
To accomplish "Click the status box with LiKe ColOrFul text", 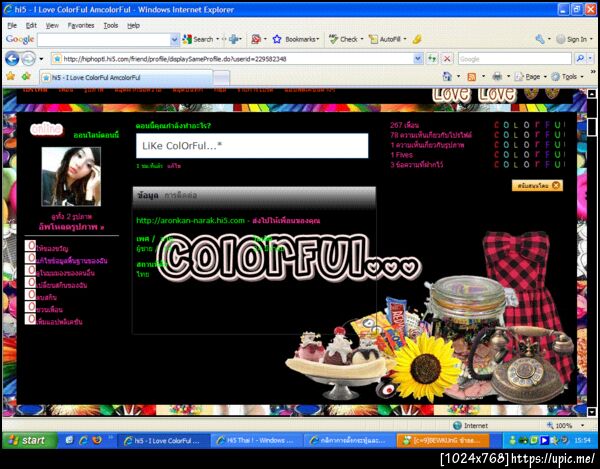I will 252,146.
